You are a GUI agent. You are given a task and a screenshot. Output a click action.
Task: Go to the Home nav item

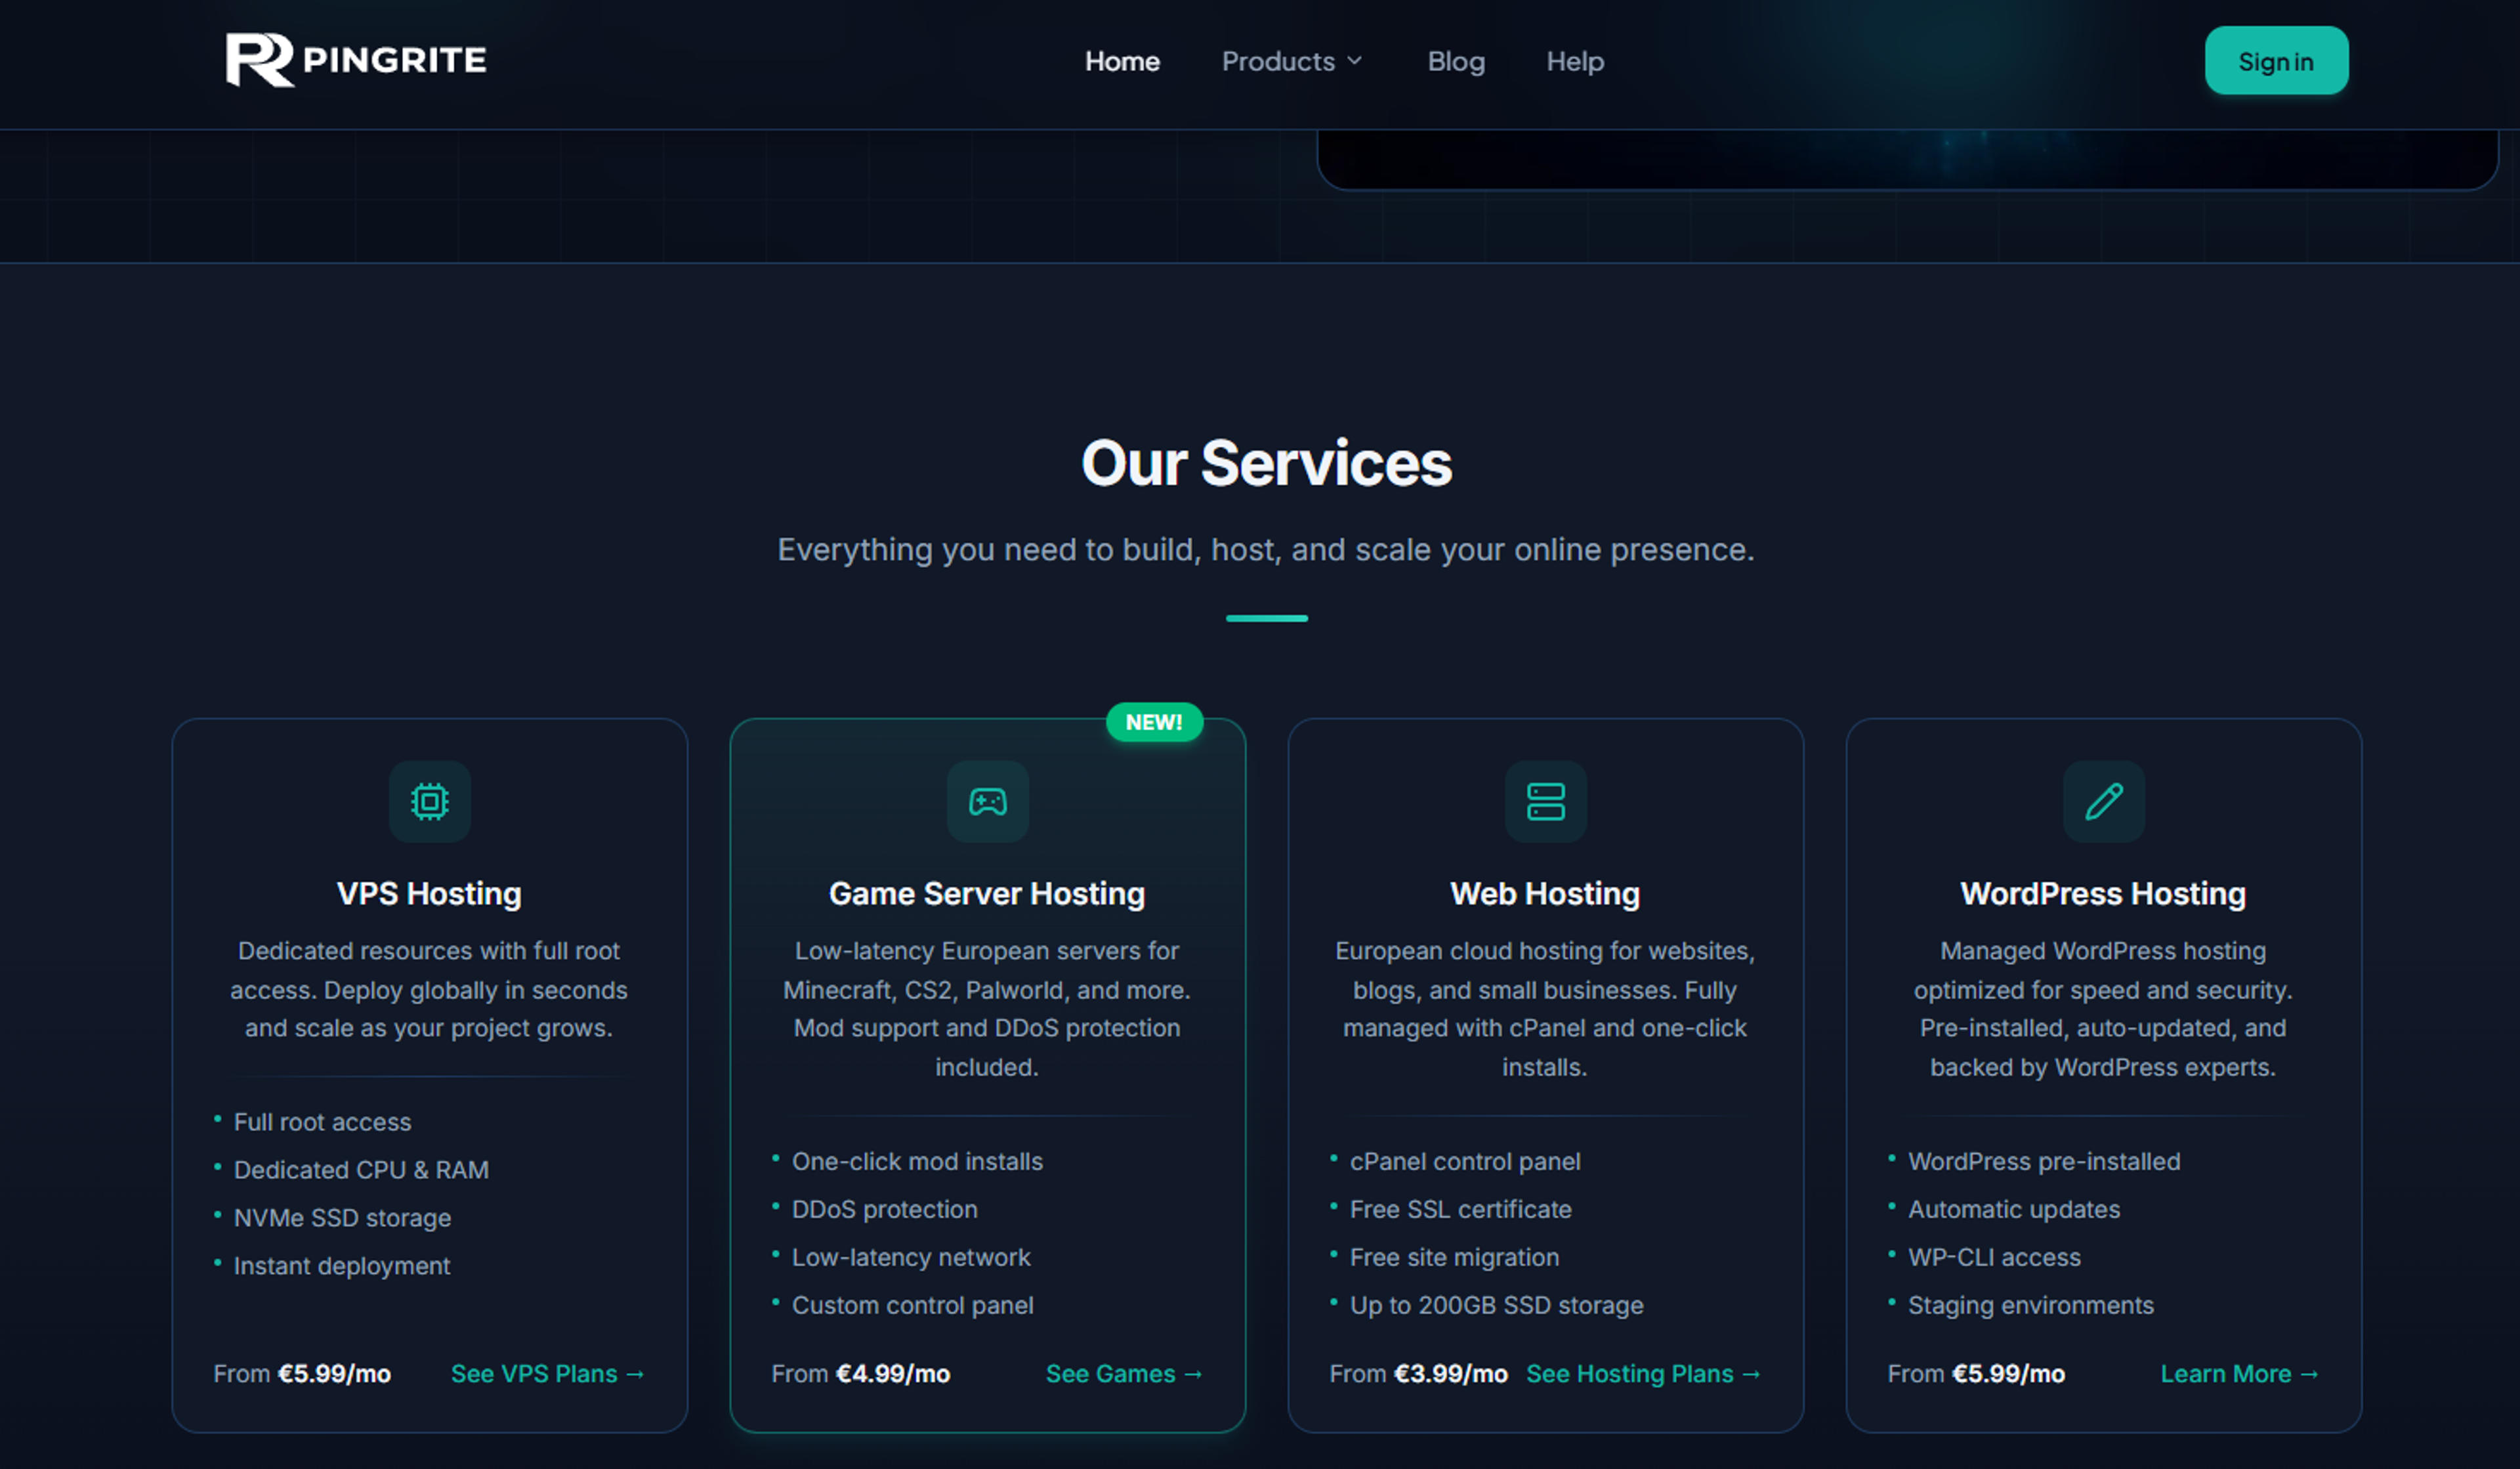1122,61
